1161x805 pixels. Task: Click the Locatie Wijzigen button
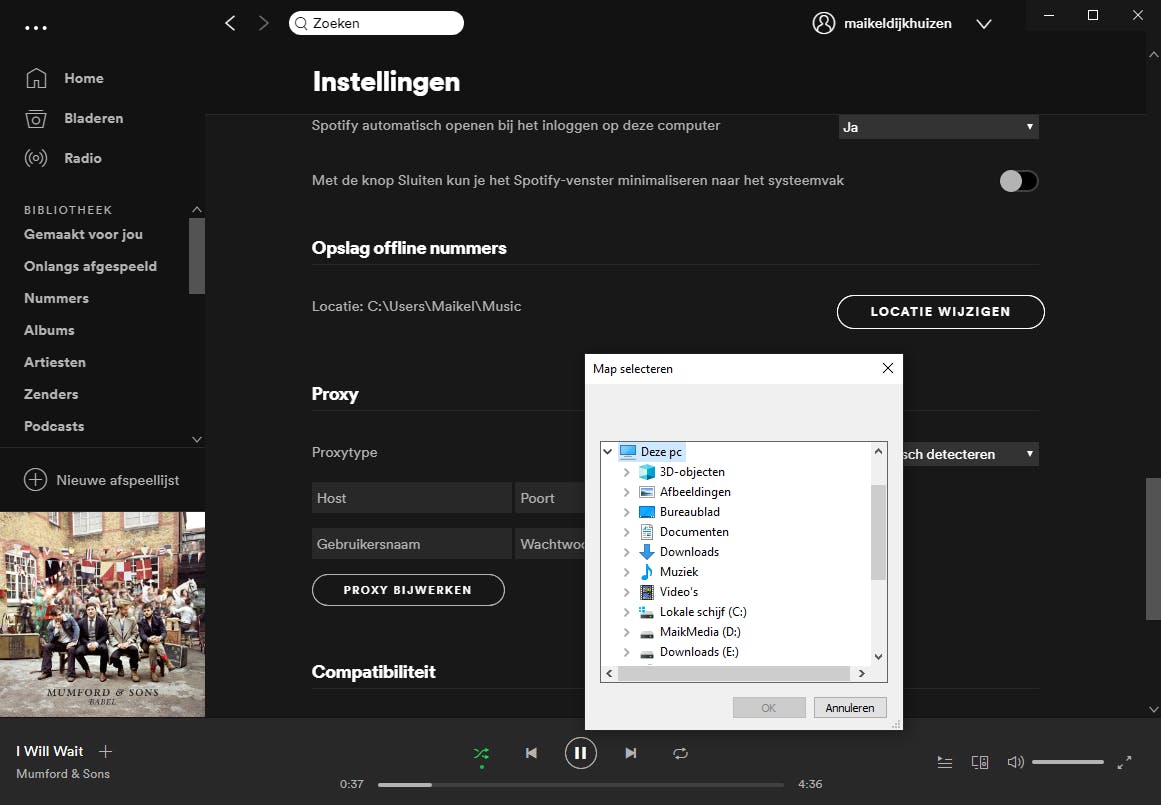click(x=940, y=311)
